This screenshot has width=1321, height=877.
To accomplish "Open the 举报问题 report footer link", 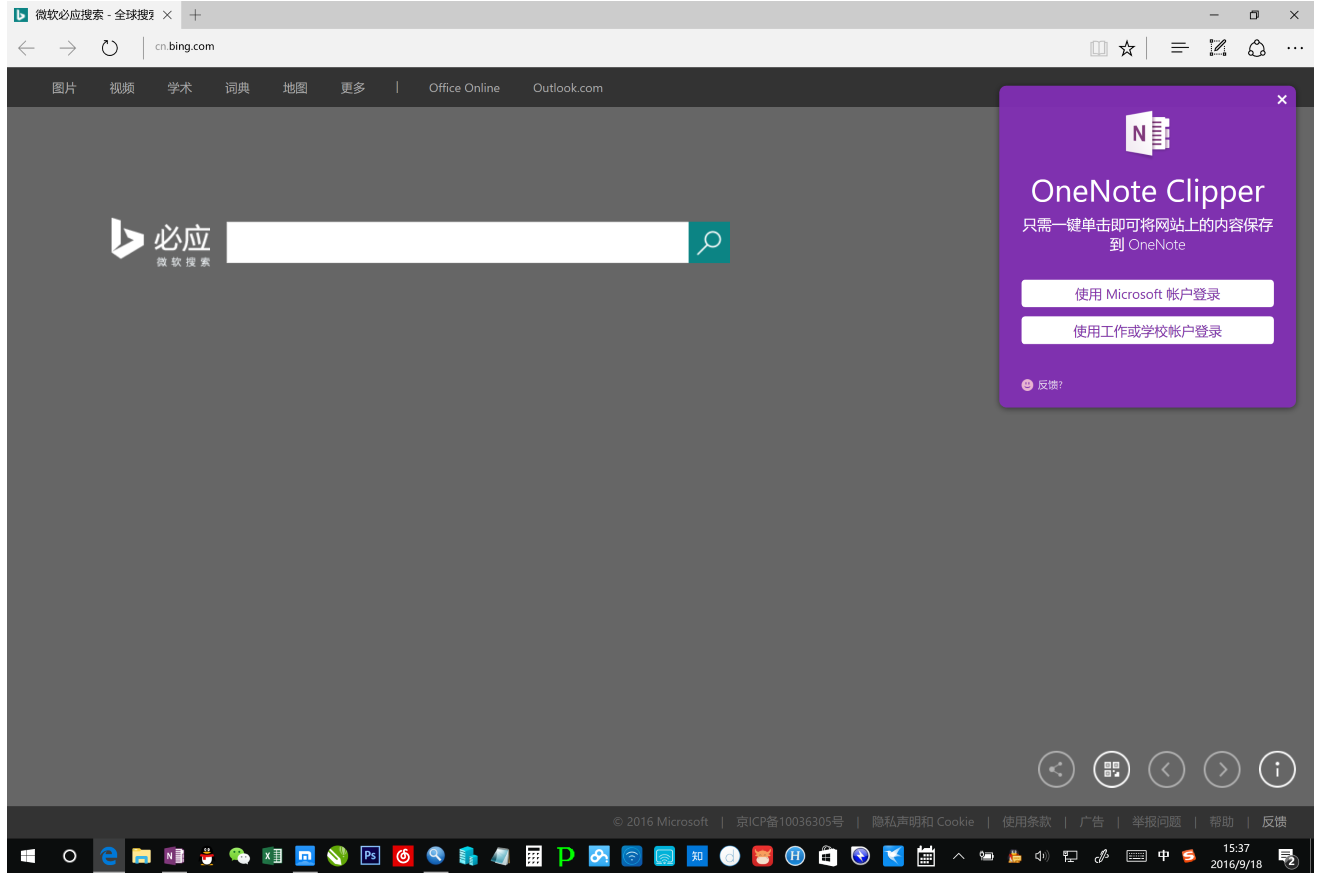I will tap(1157, 822).
